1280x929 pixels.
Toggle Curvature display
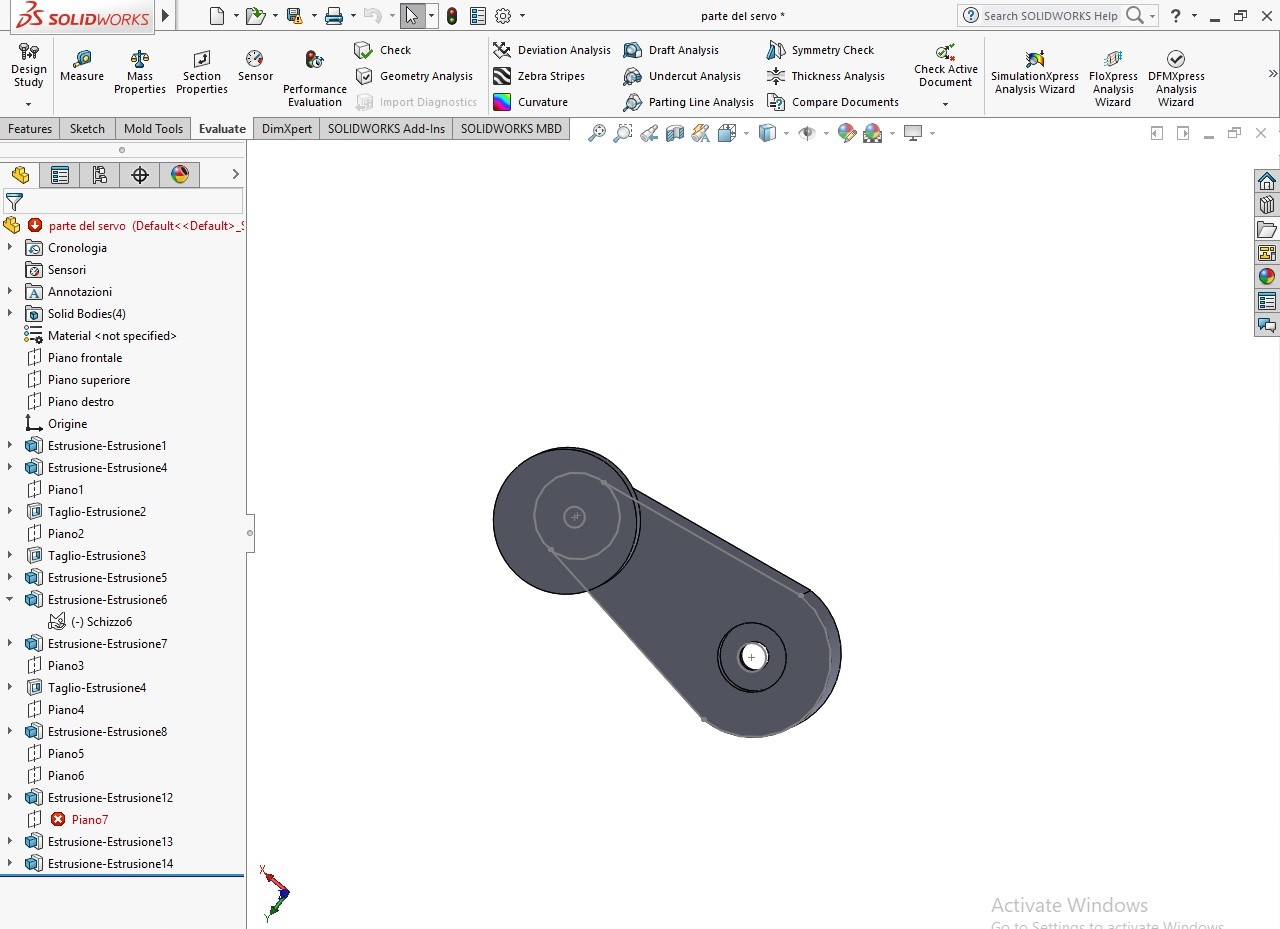(x=530, y=102)
